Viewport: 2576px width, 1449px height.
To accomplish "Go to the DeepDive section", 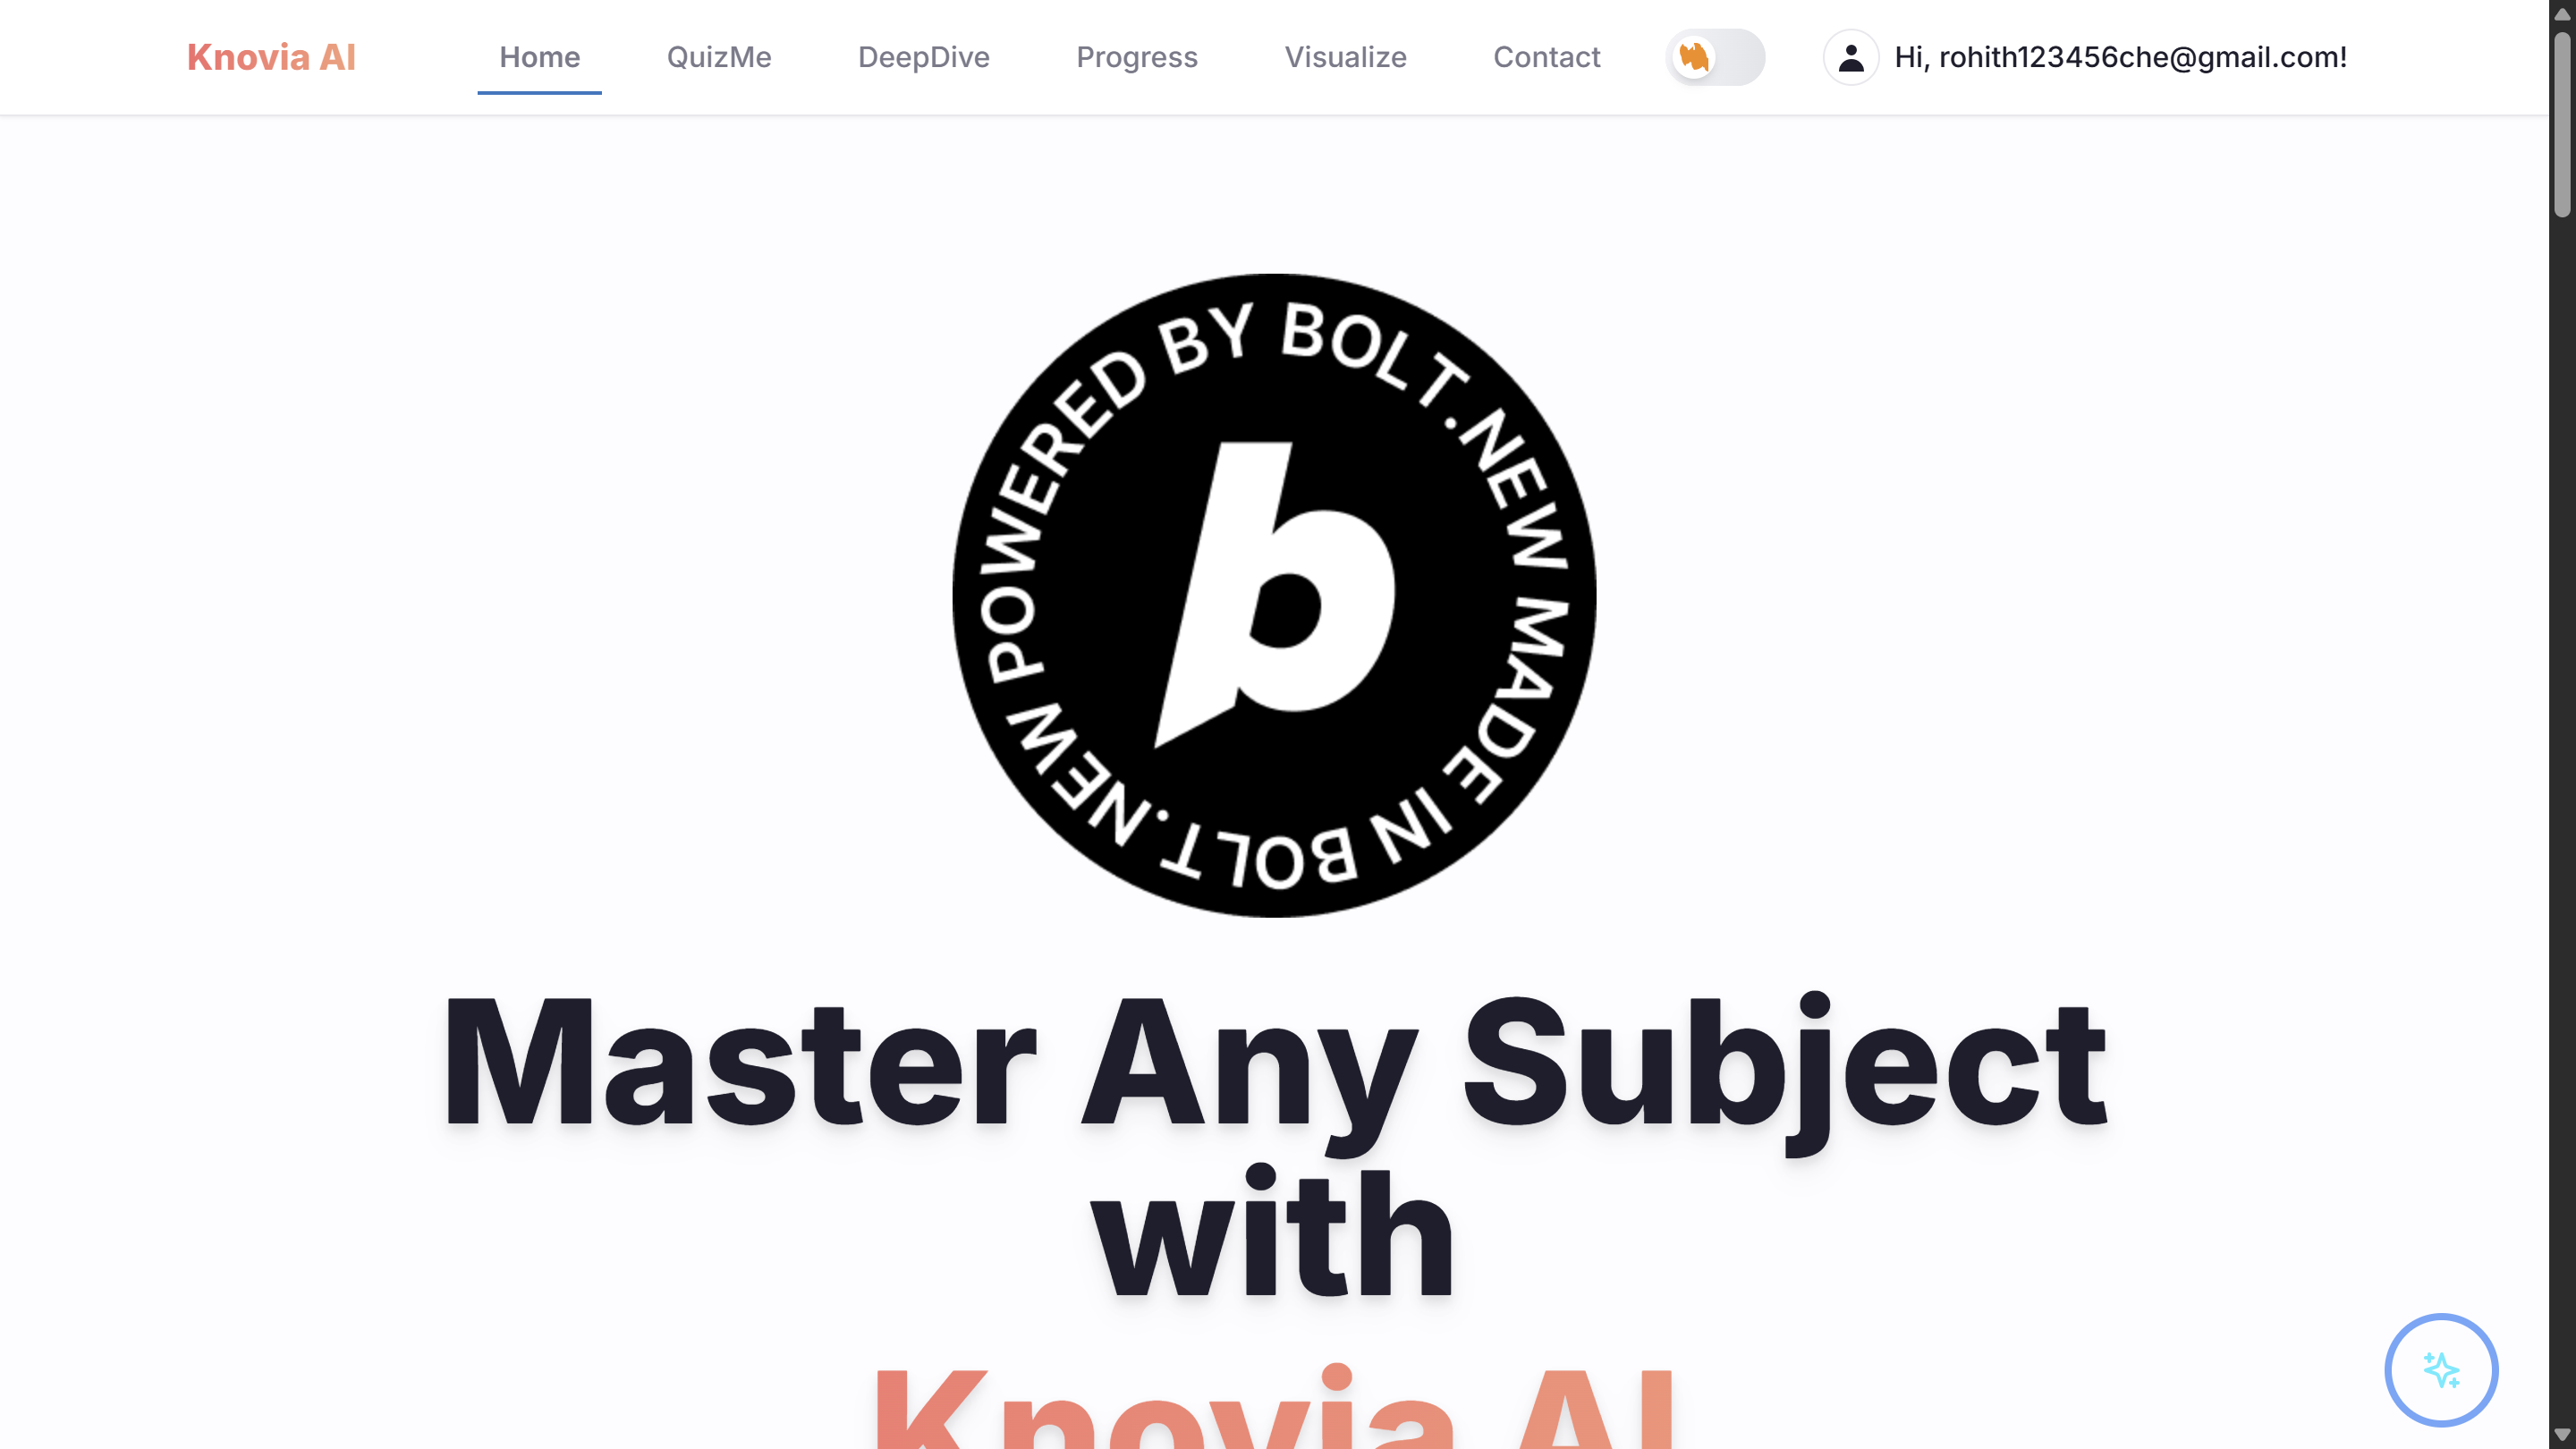I will tap(924, 57).
